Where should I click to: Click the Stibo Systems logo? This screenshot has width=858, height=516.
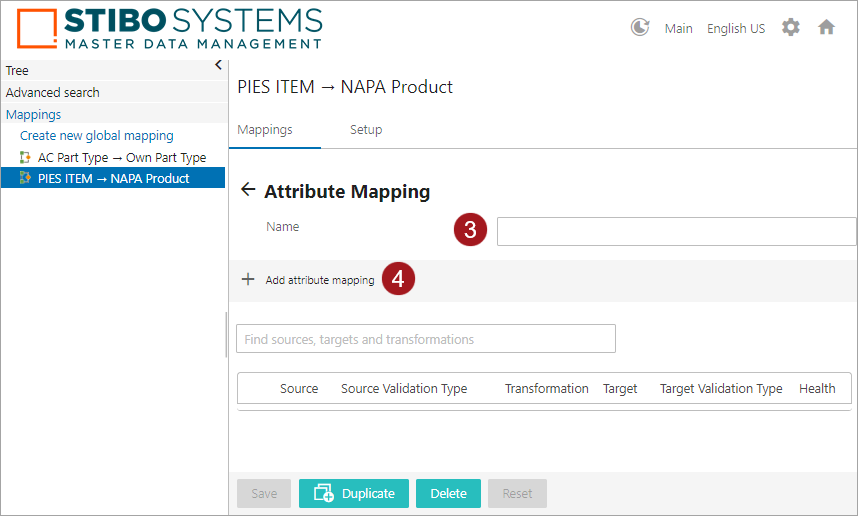(x=171, y=28)
